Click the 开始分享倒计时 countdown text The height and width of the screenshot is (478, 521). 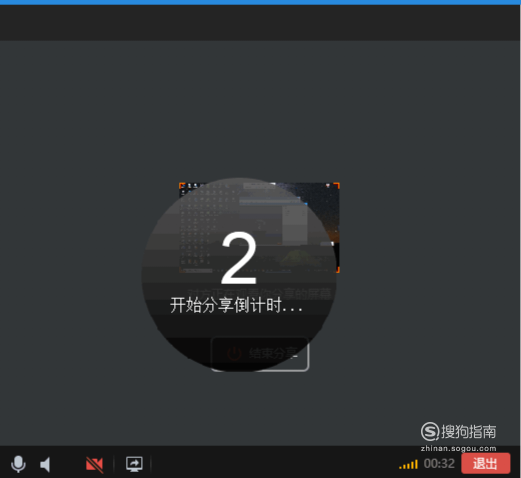click(x=236, y=305)
